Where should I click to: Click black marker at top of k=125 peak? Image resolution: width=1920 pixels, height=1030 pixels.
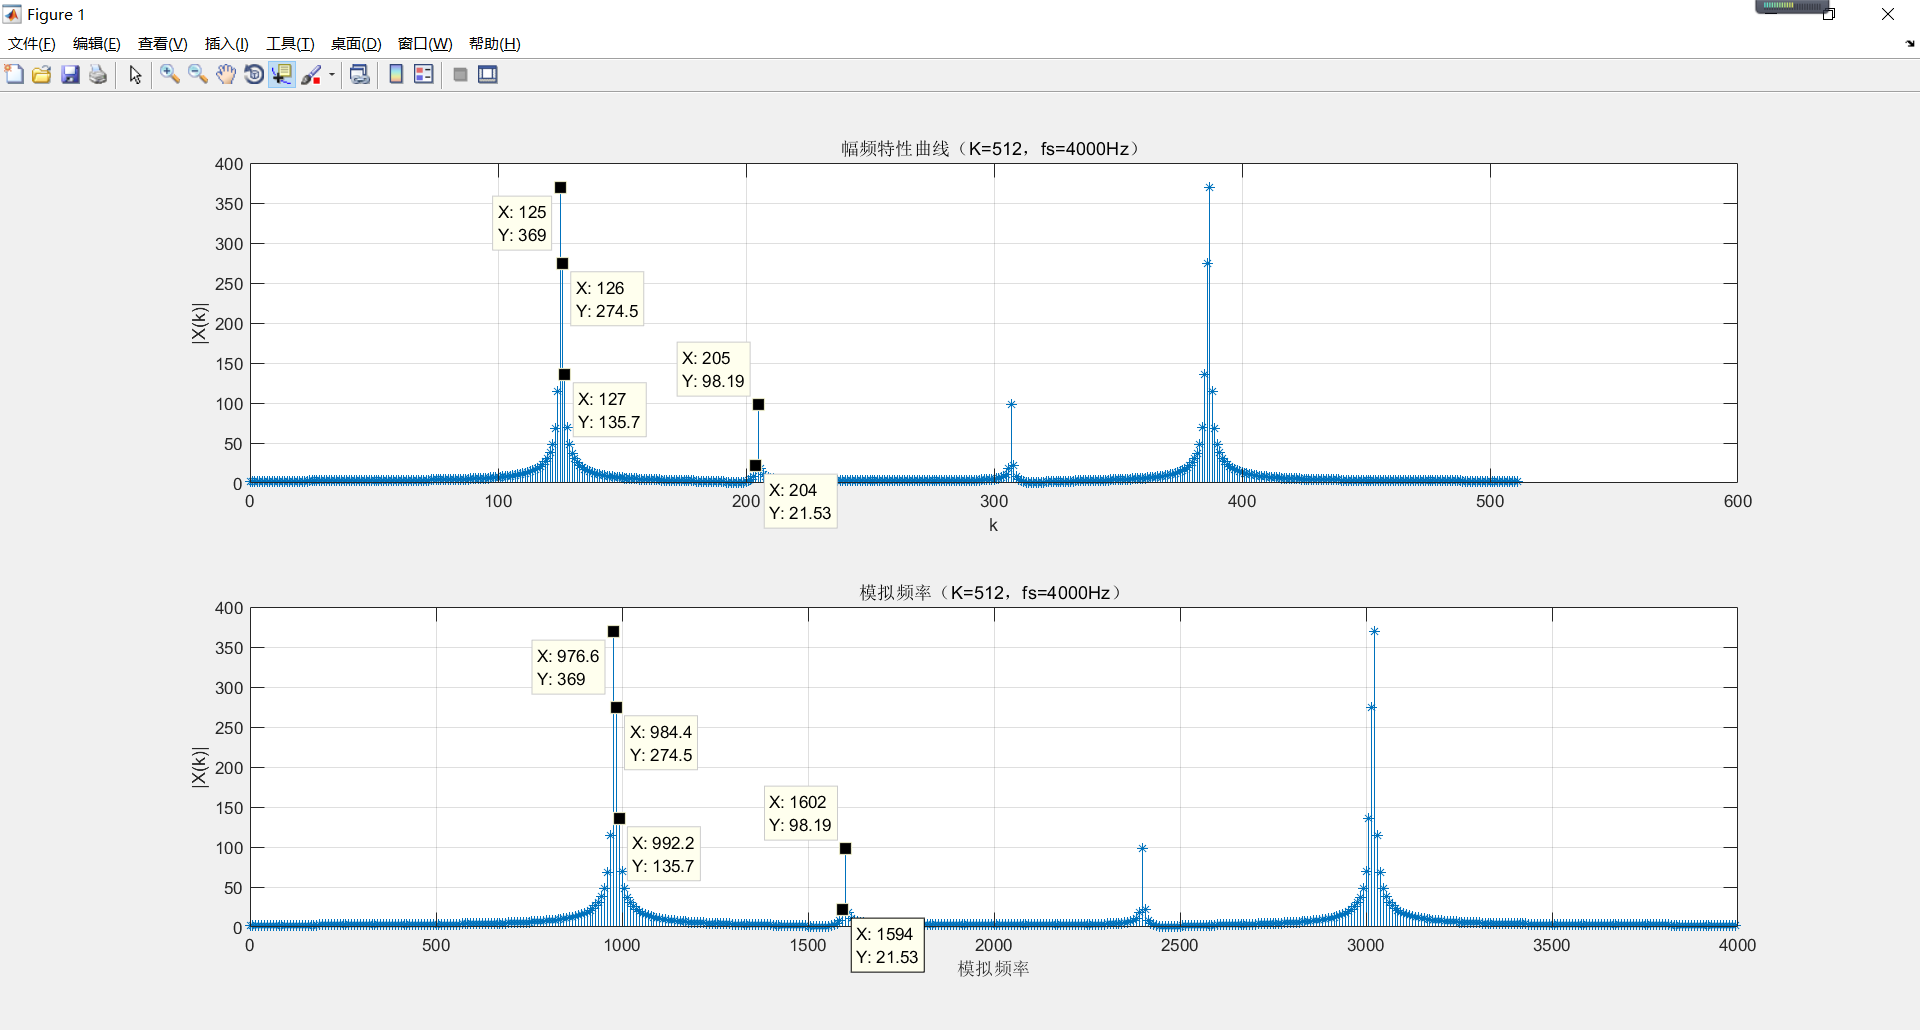tap(560, 188)
